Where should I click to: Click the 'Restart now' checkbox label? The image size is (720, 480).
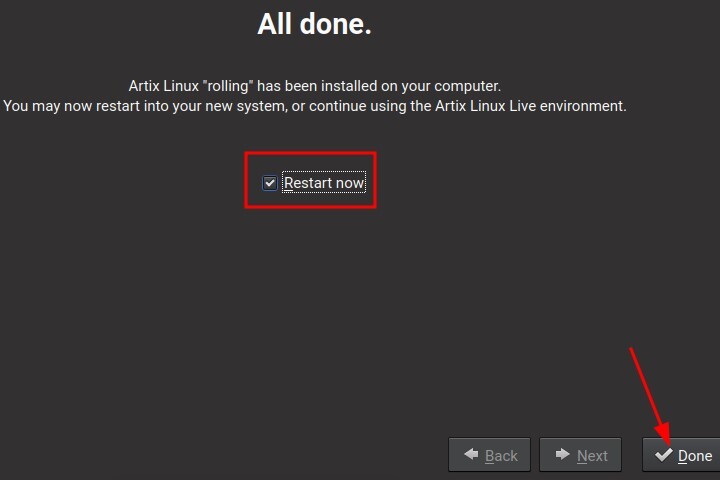click(324, 183)
